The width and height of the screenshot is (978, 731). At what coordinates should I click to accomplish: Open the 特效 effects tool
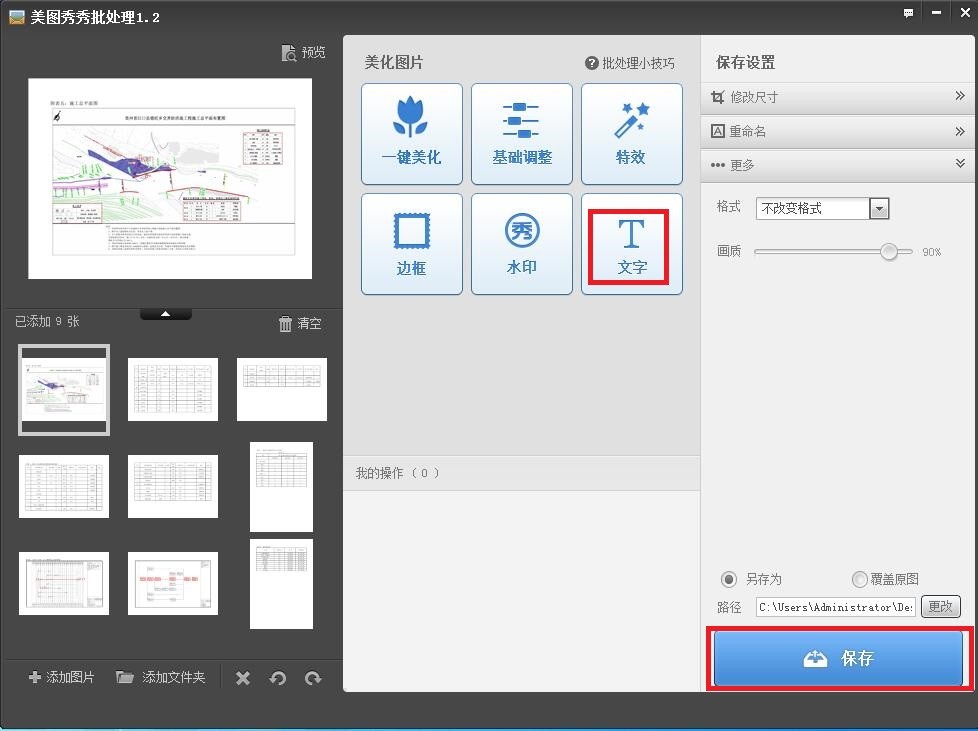[x=631, y=134]
